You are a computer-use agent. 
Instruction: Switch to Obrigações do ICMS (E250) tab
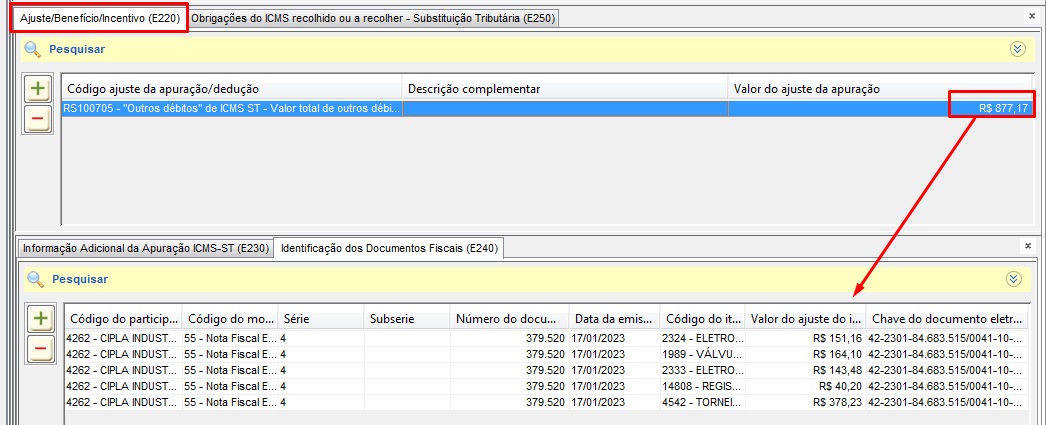click(373, 18)
